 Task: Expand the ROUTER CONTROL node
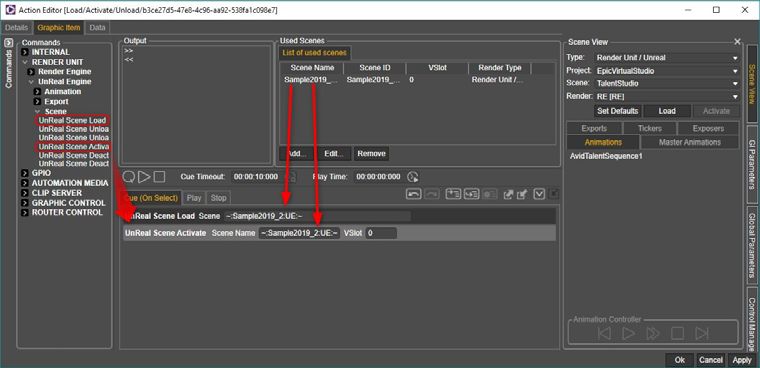pos(25,213)
